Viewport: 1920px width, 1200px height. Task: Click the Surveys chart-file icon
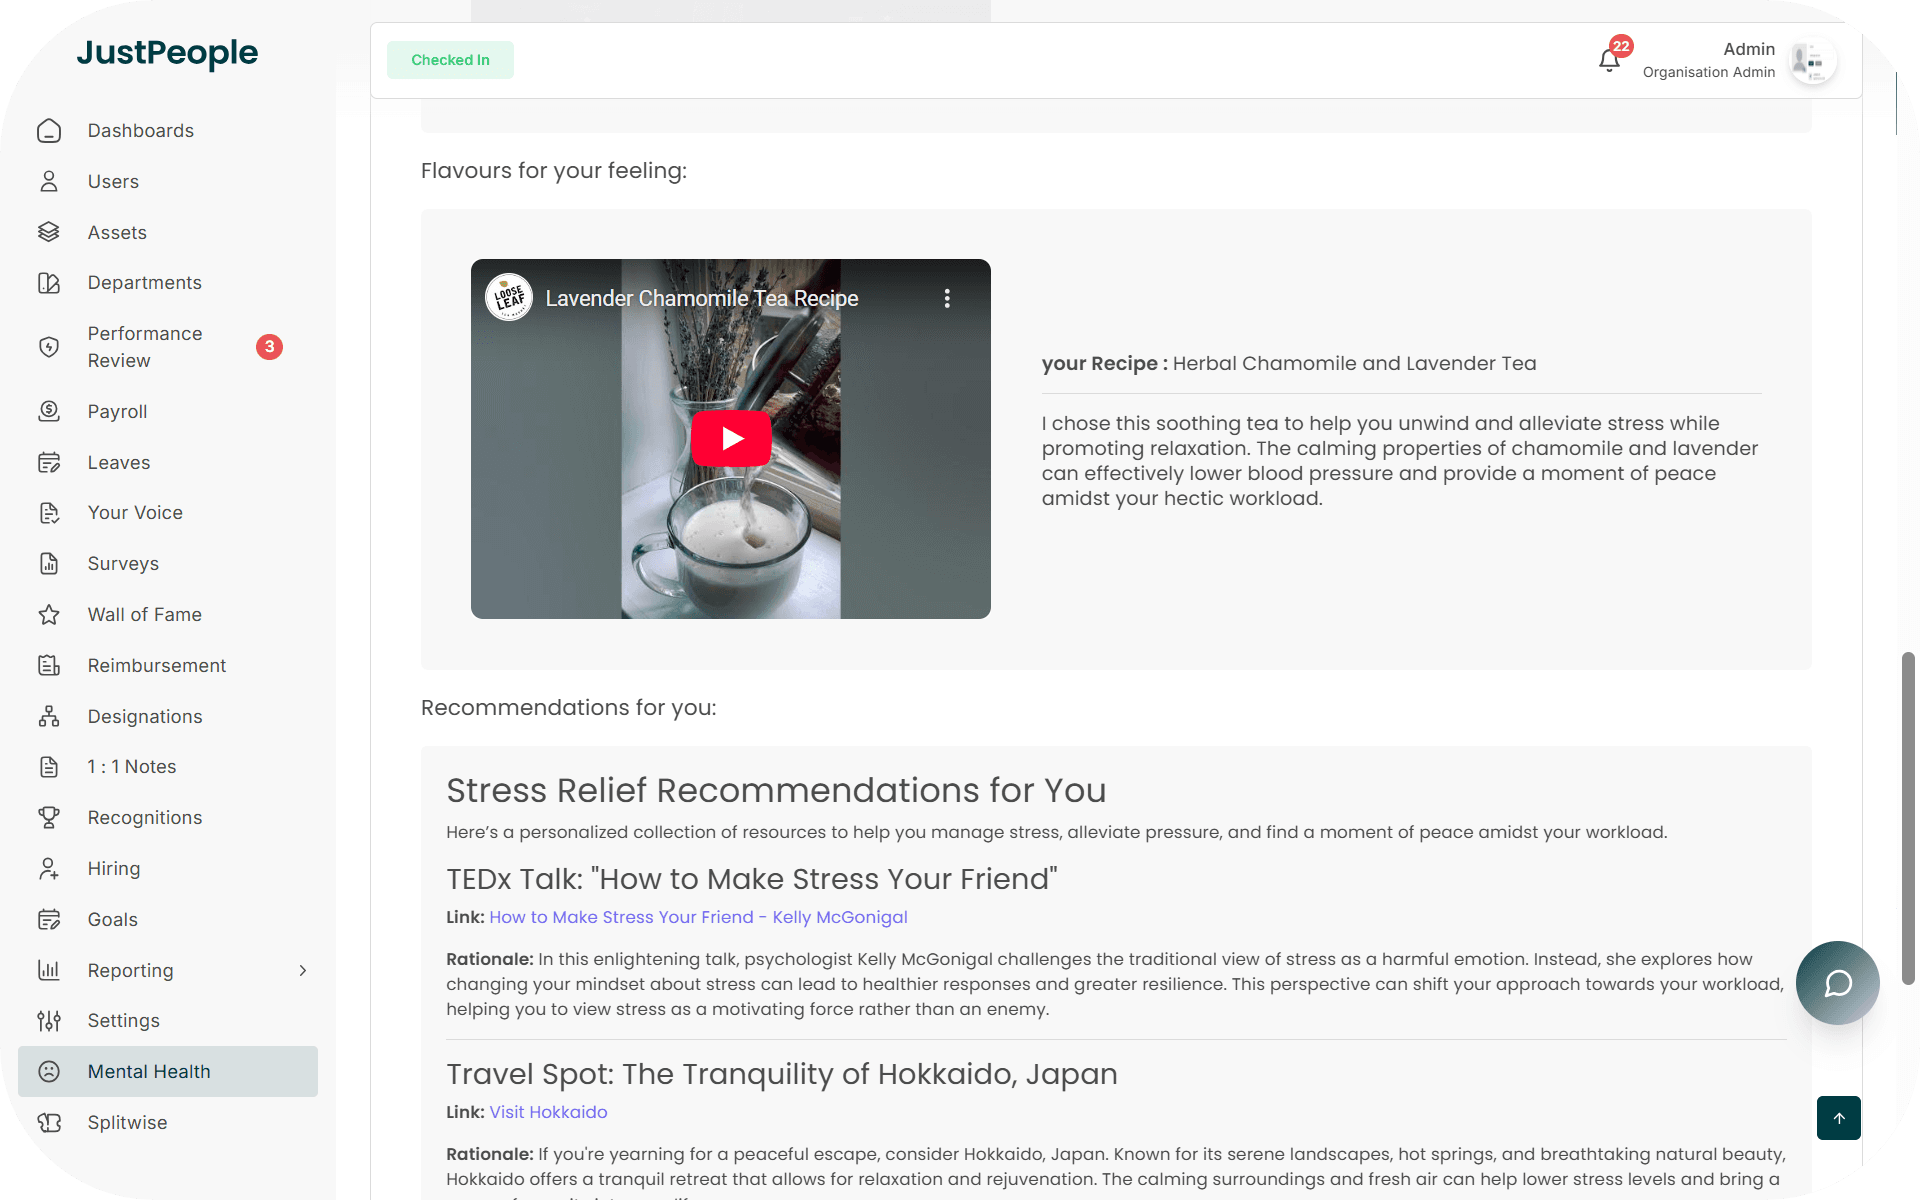49,564
